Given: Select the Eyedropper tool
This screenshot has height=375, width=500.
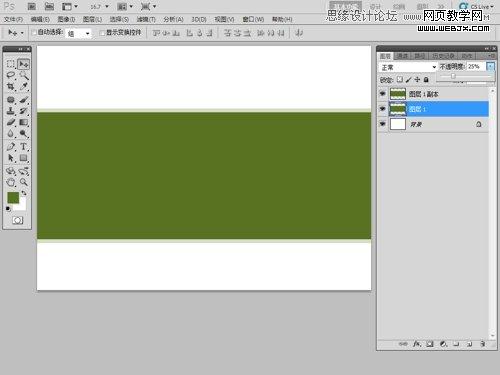Looking at the screenshot, I should coord(23,87).
